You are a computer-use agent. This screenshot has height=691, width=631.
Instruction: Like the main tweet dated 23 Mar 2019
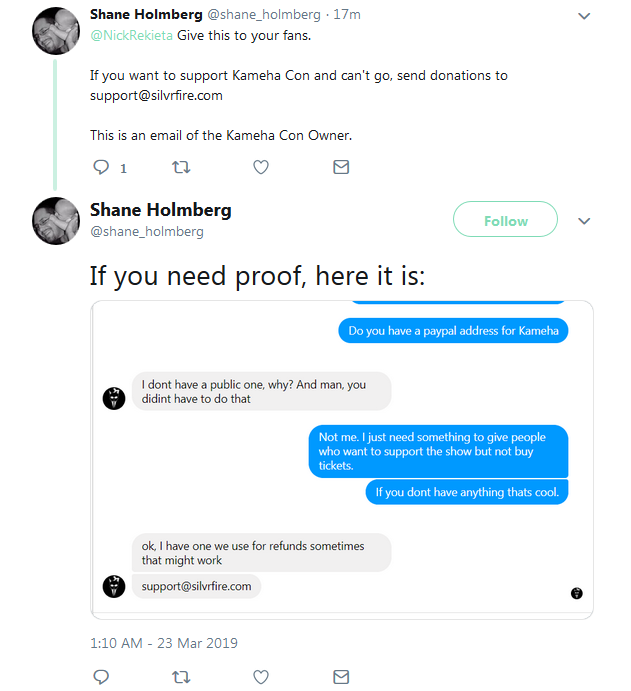(x=261, y=676)
